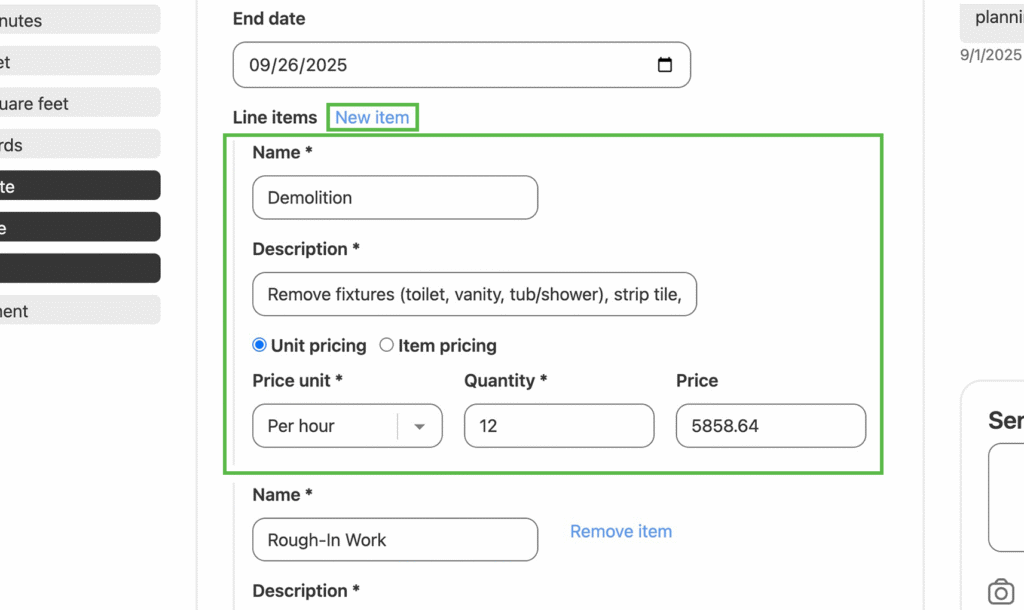
Task: Choose the Item pricing radio option
Action: tap(387, 346)
